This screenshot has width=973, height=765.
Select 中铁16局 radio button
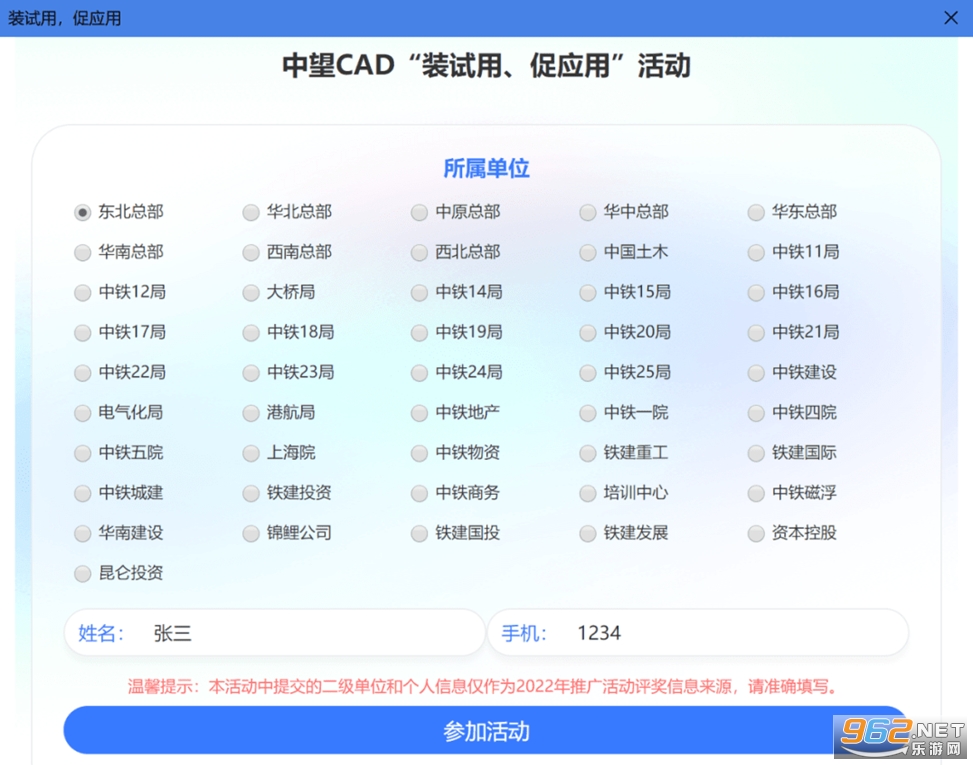pyautogui.click(x=756, y=293)
